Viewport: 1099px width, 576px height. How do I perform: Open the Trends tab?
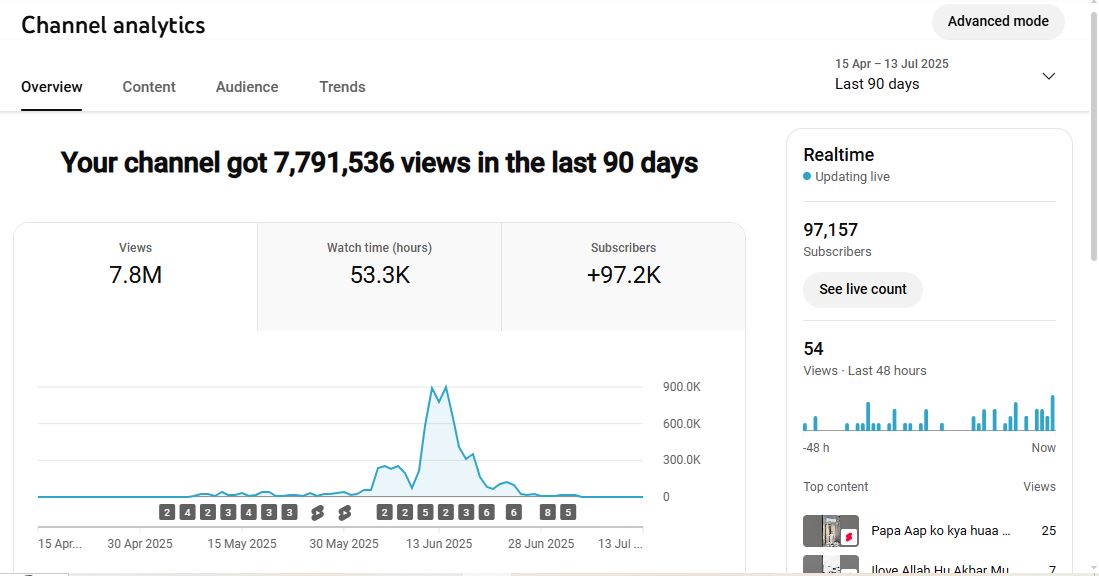[342, 87]
